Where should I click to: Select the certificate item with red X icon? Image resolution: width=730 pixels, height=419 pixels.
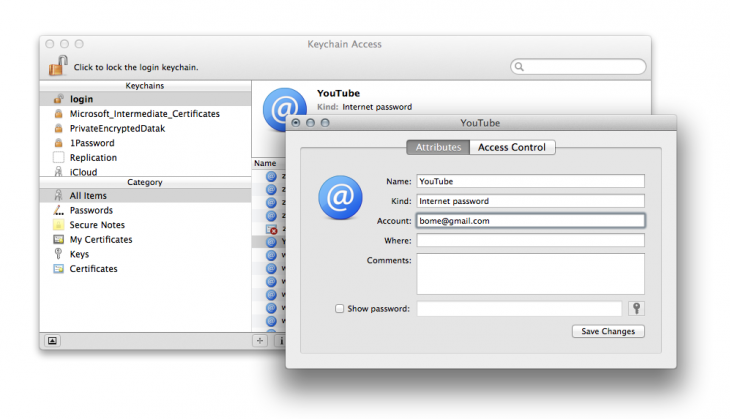[x=271, y=229]
